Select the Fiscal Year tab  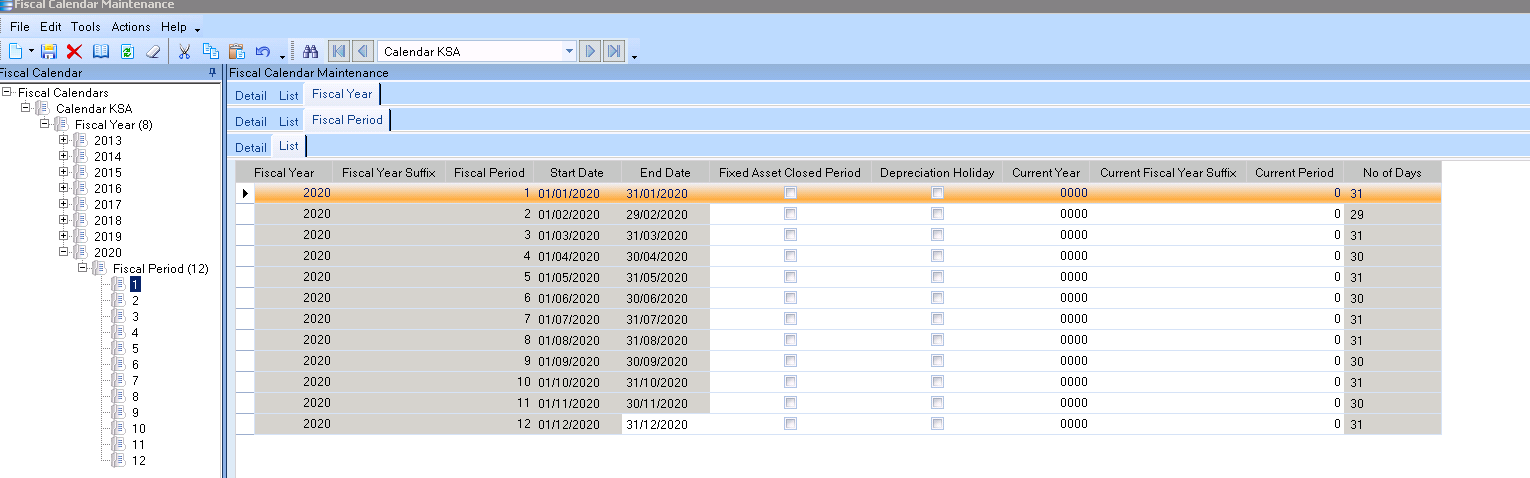(342, 94)
